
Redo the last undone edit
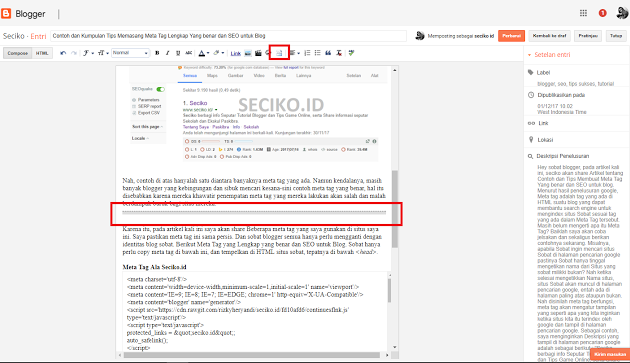[x=74, y=53]
